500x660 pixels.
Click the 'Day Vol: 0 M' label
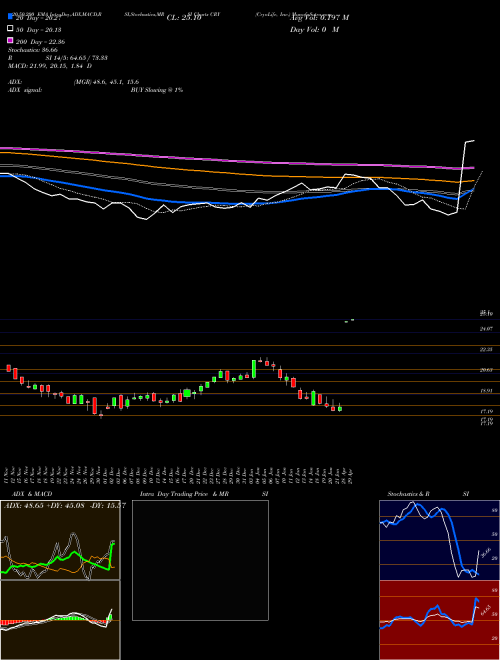point(314,29)
